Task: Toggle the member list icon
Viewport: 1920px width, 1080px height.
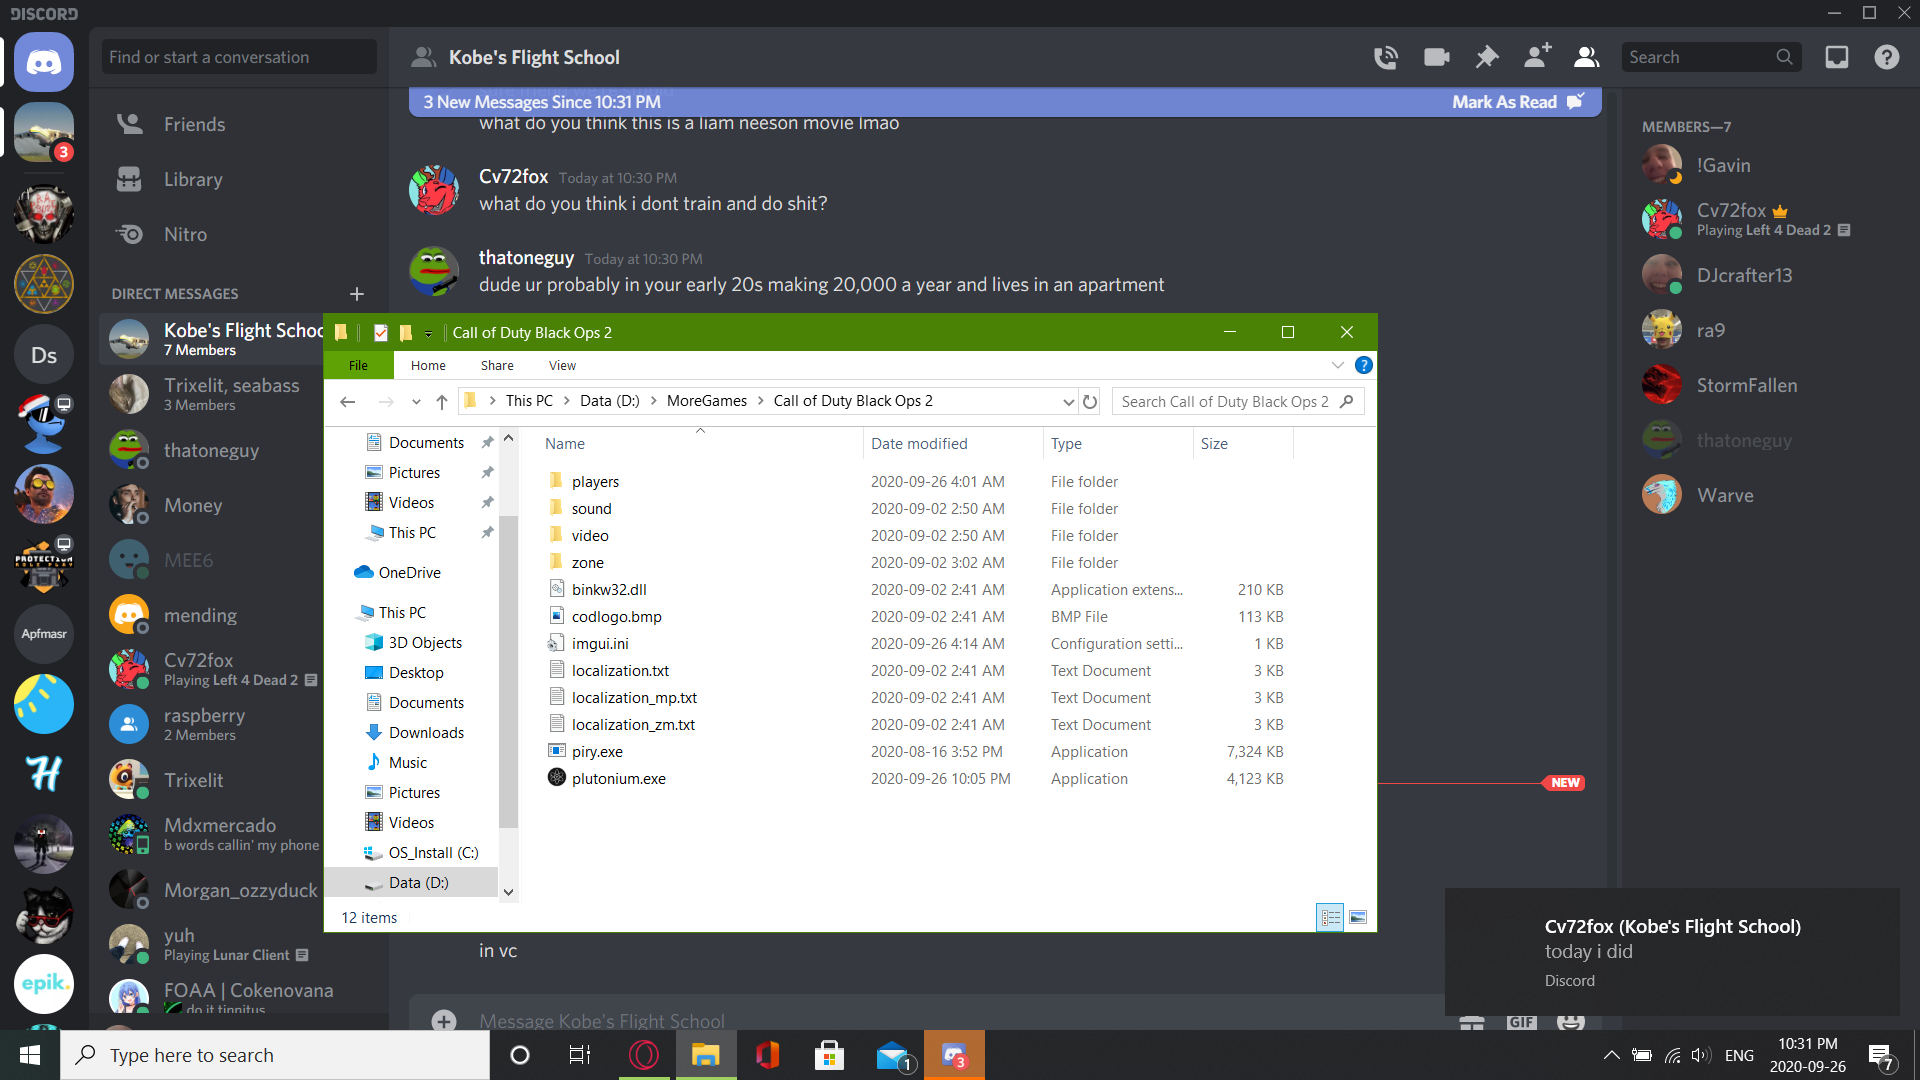Action: coord(1587,57)
